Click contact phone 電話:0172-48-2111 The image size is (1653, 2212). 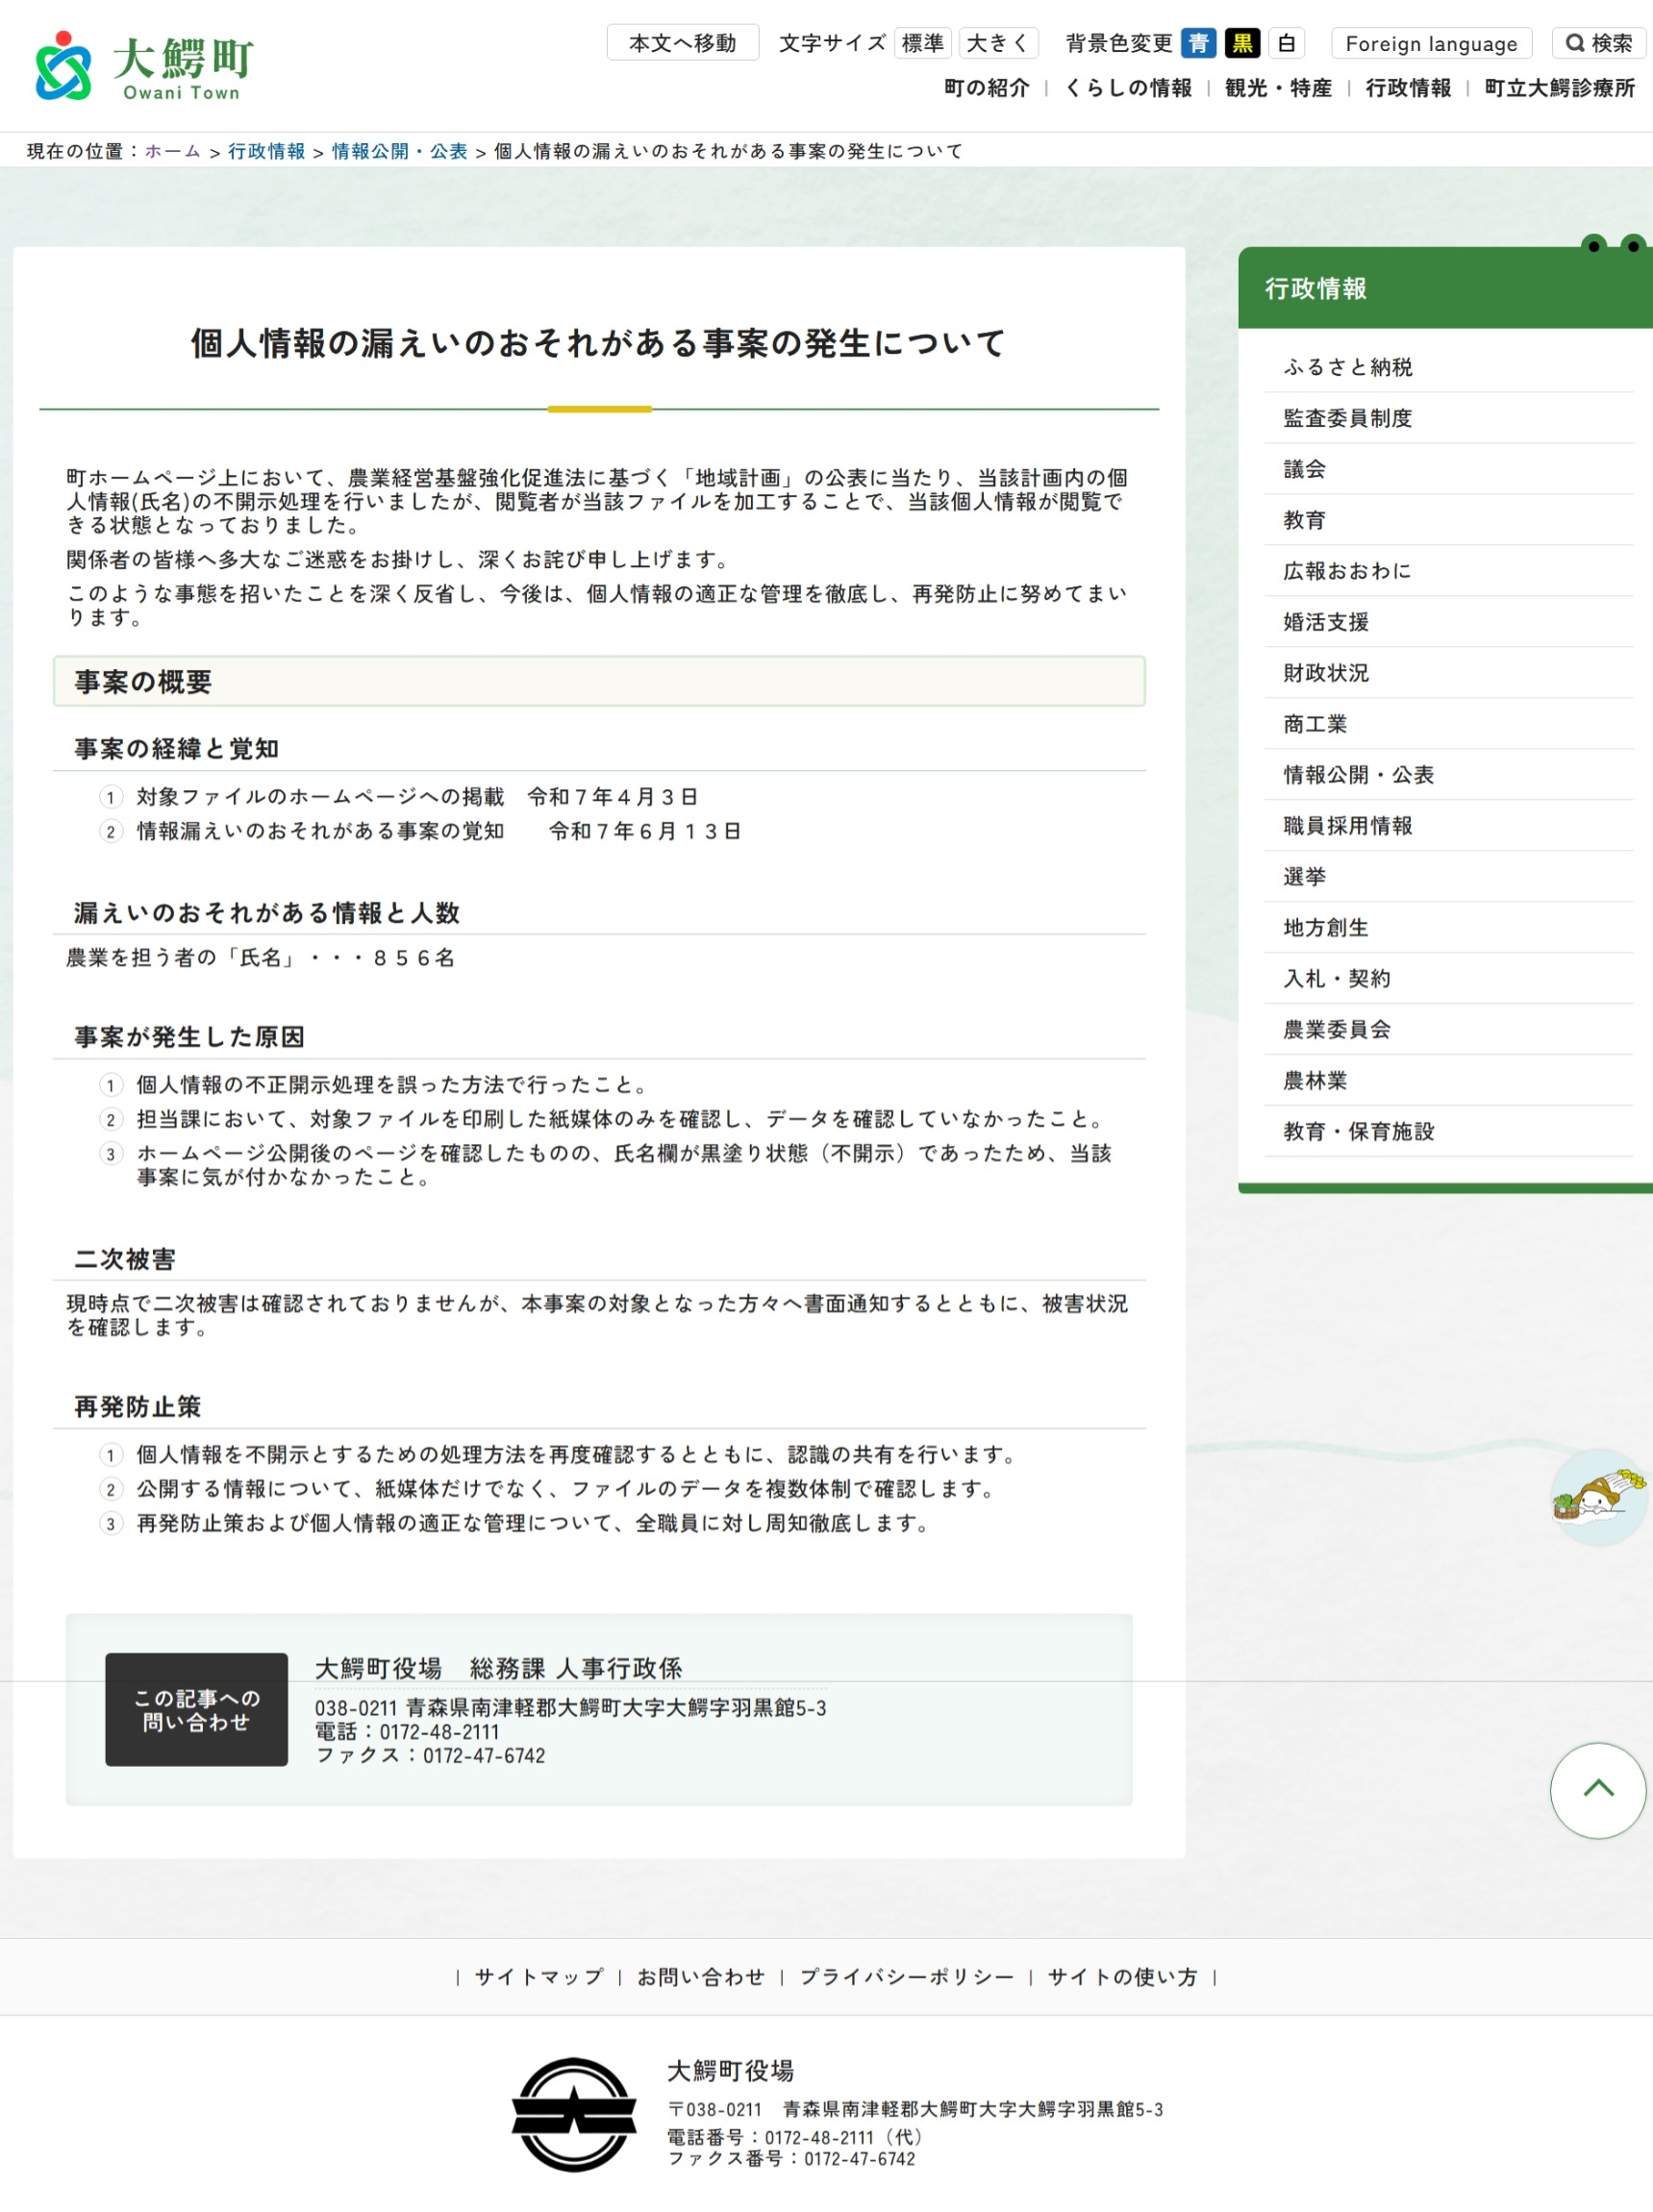point(407,1732)
